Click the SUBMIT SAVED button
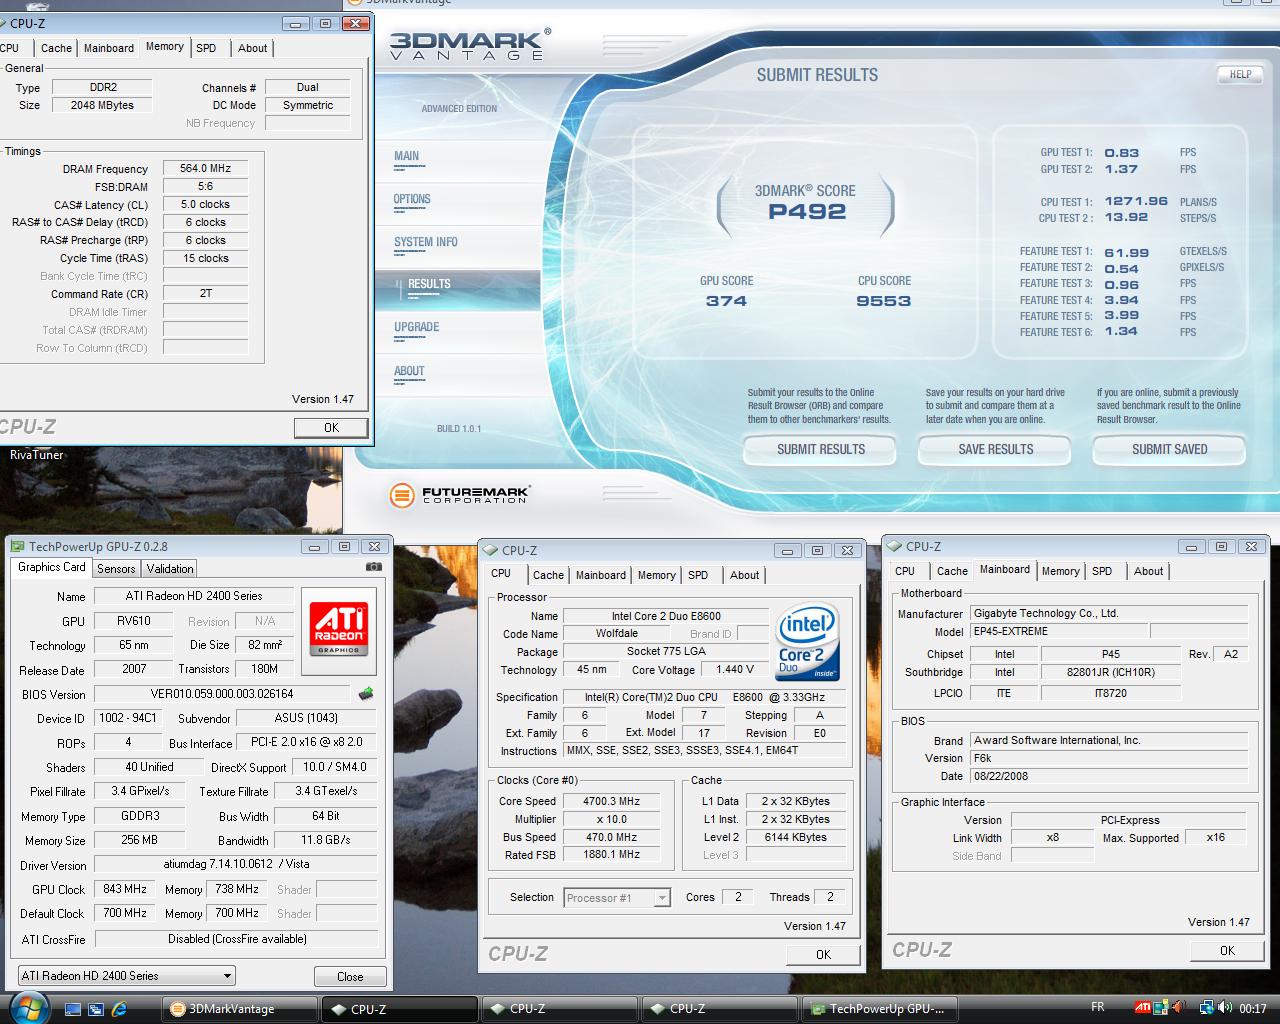1280x1024 pixels. point(1169,450)
